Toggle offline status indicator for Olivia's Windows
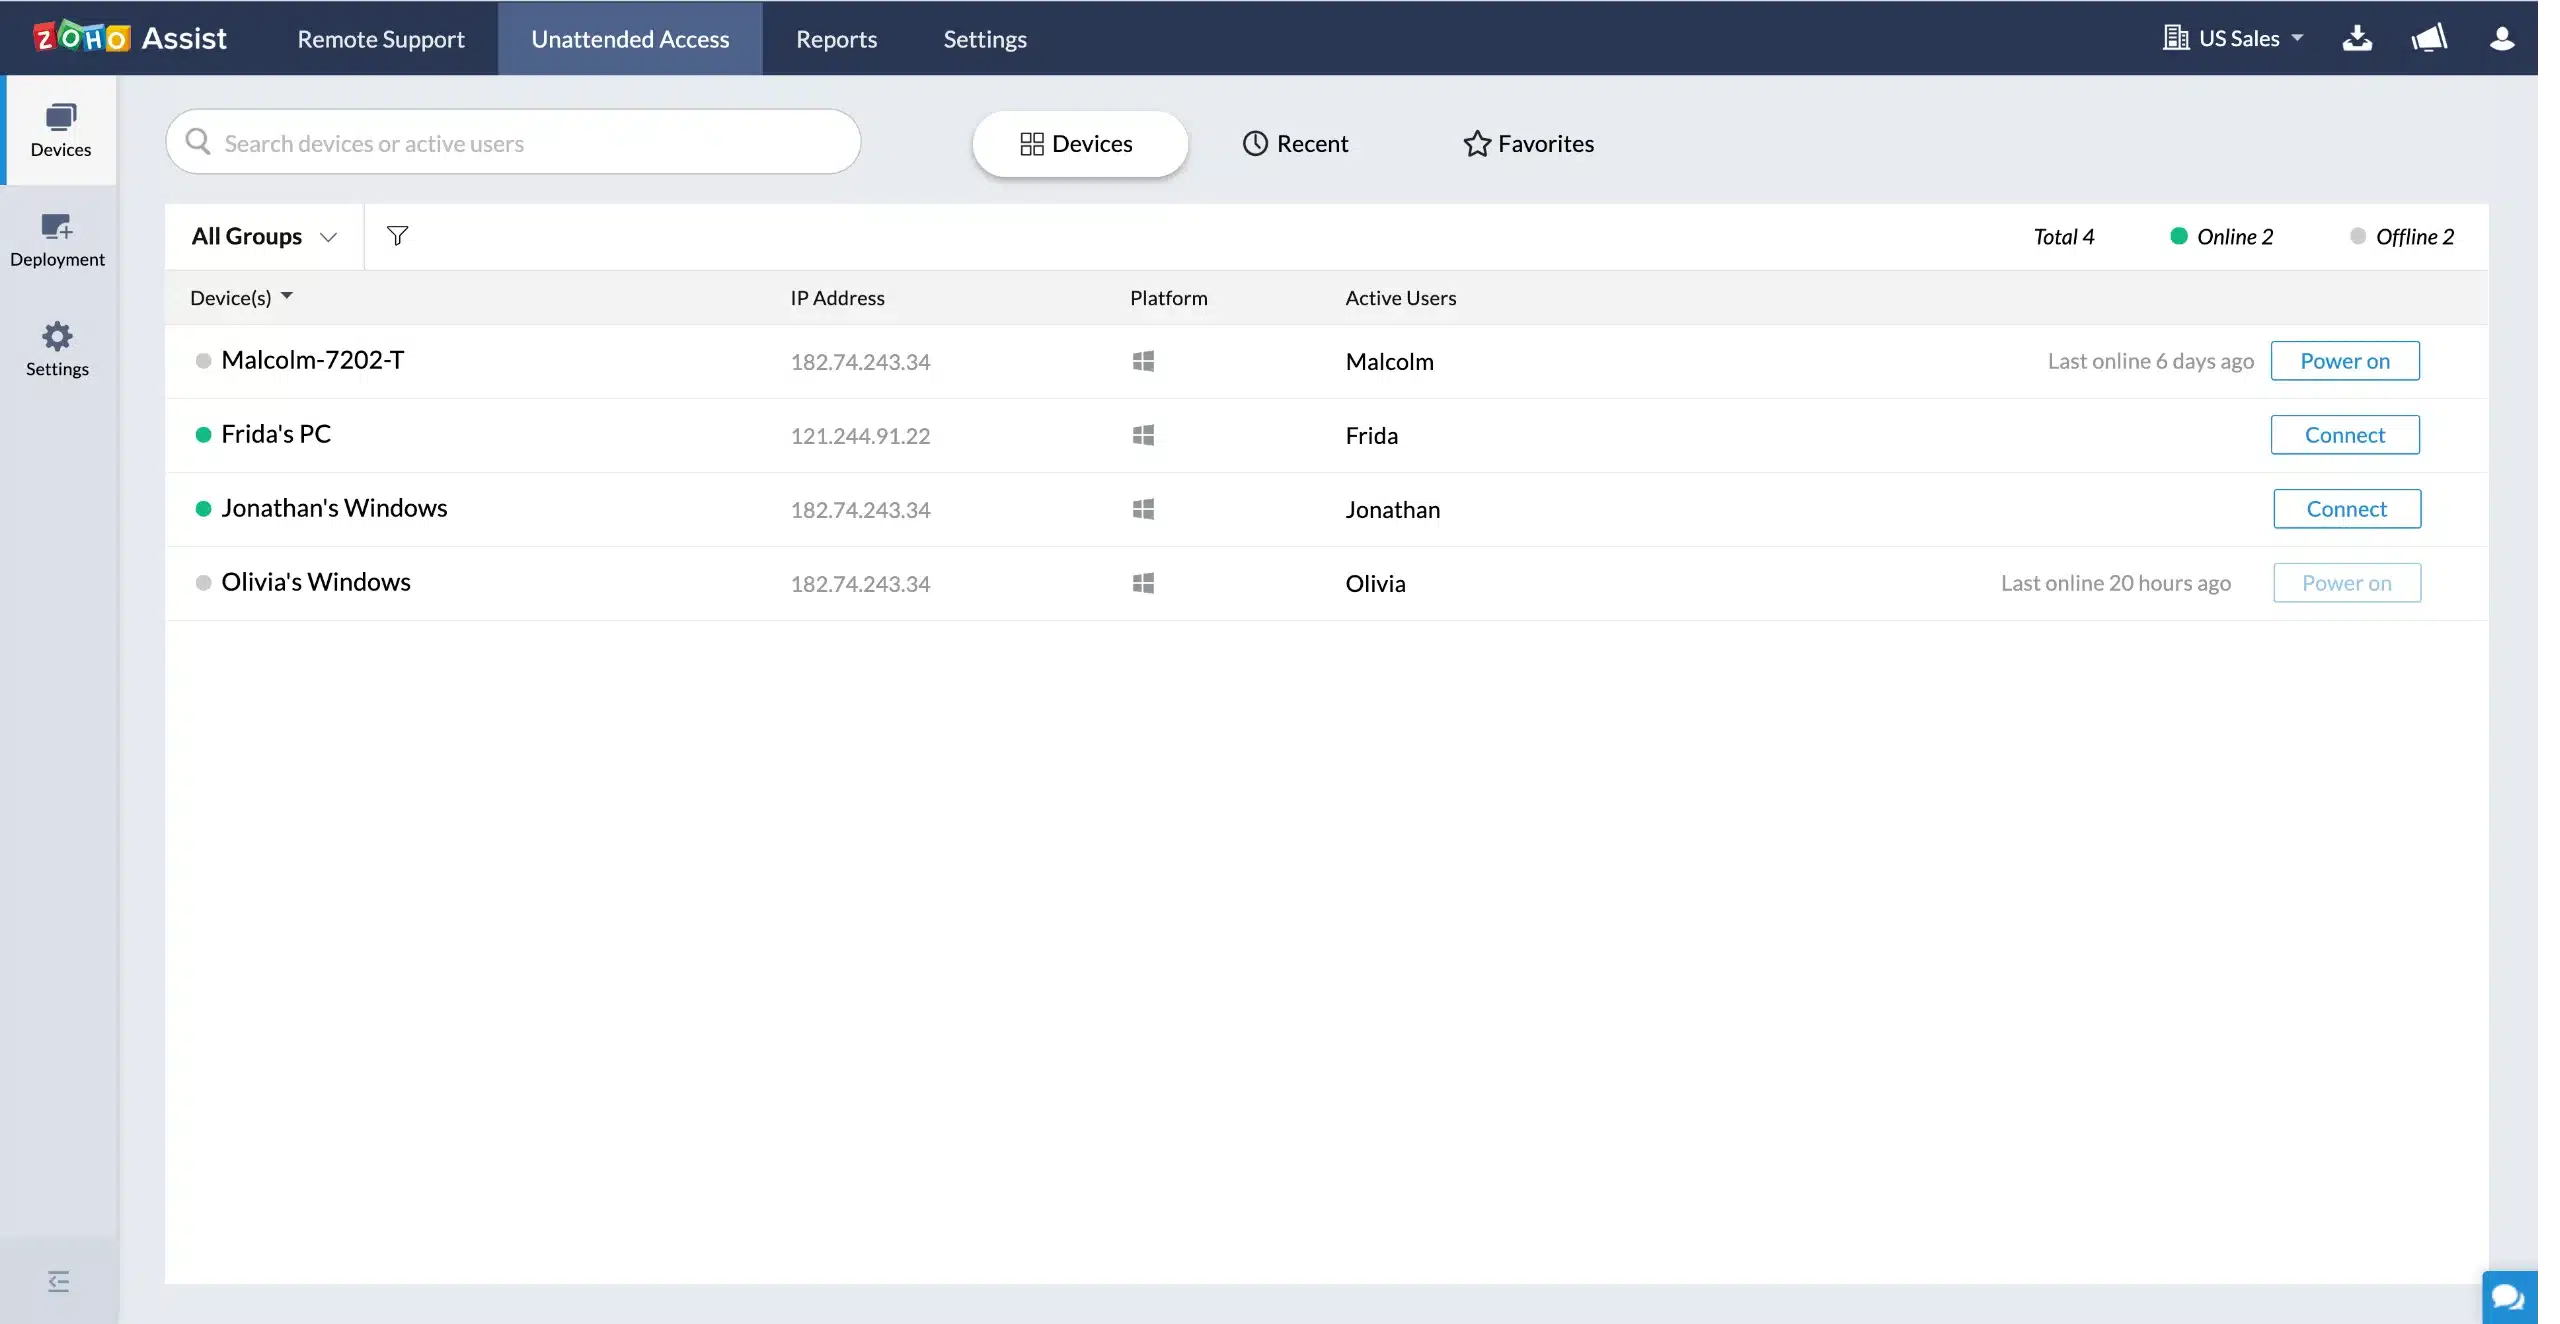Viewport: 2560px width, 1324px height. [201, 583]
